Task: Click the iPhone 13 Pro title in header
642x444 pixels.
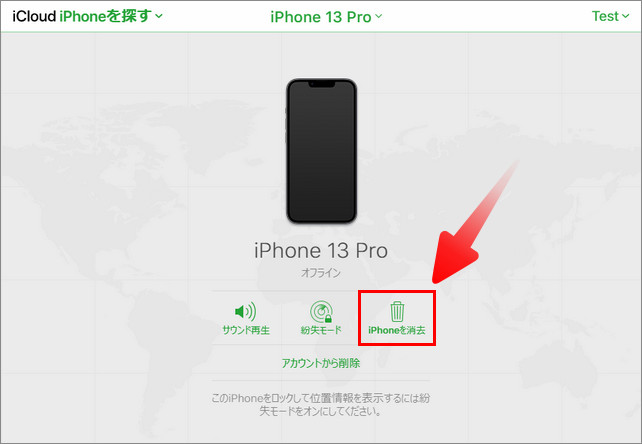Action: click(x=321, y=17)
